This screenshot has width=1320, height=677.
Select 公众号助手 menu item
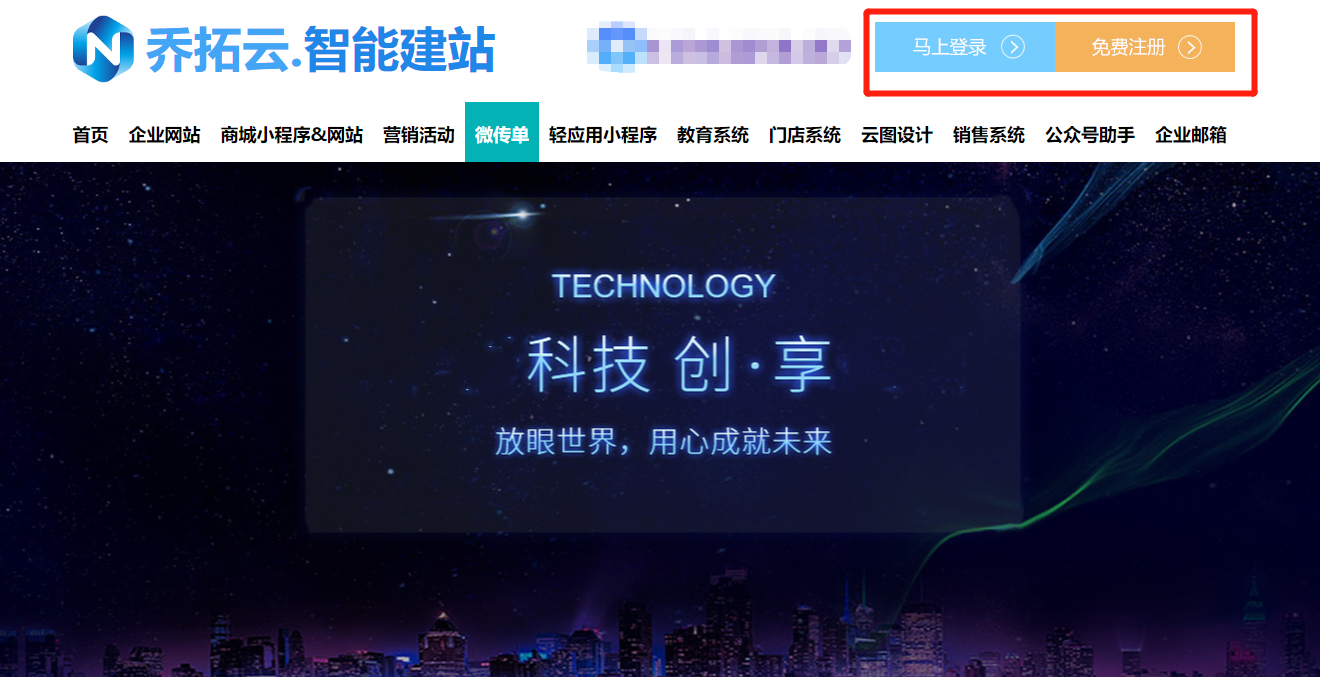1090,135
